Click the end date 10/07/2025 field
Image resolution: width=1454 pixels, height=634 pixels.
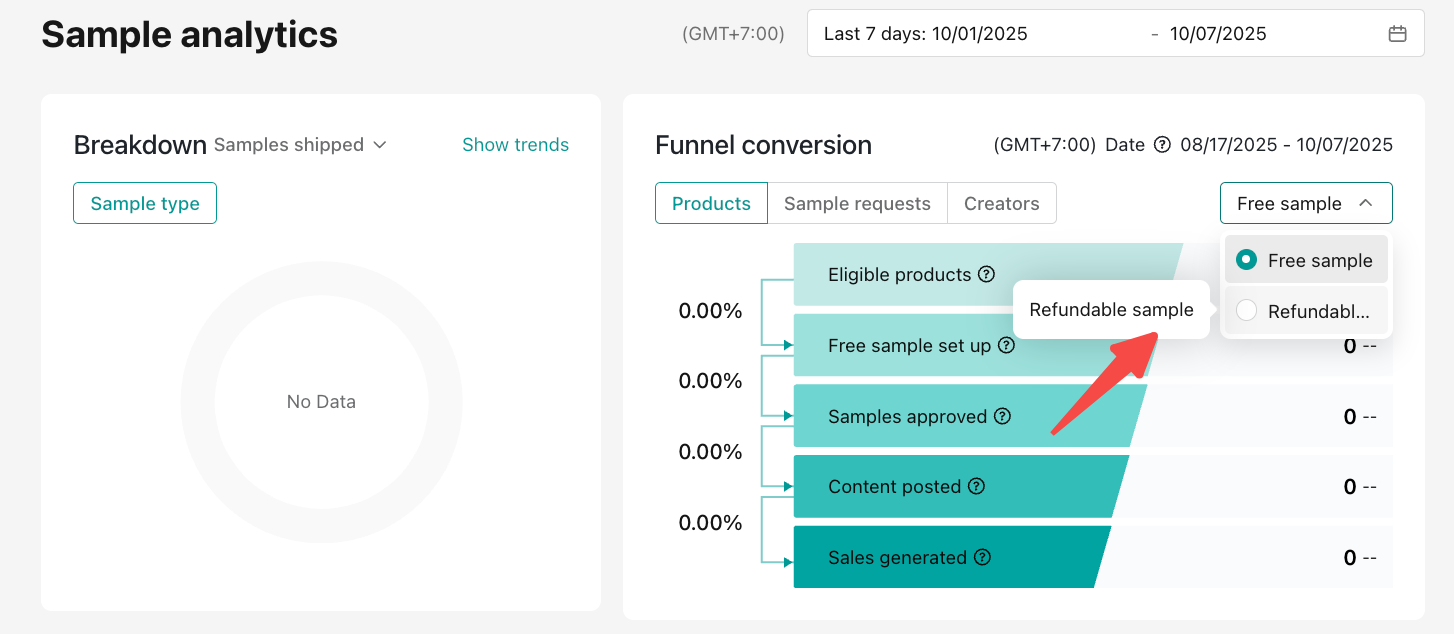(1217, 34)
